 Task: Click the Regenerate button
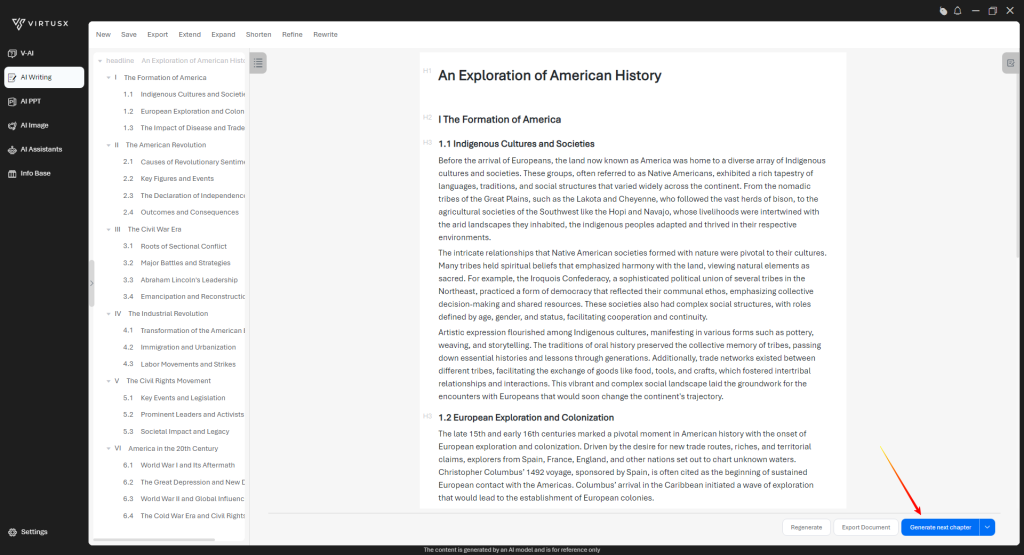click(x=807, y=527)
